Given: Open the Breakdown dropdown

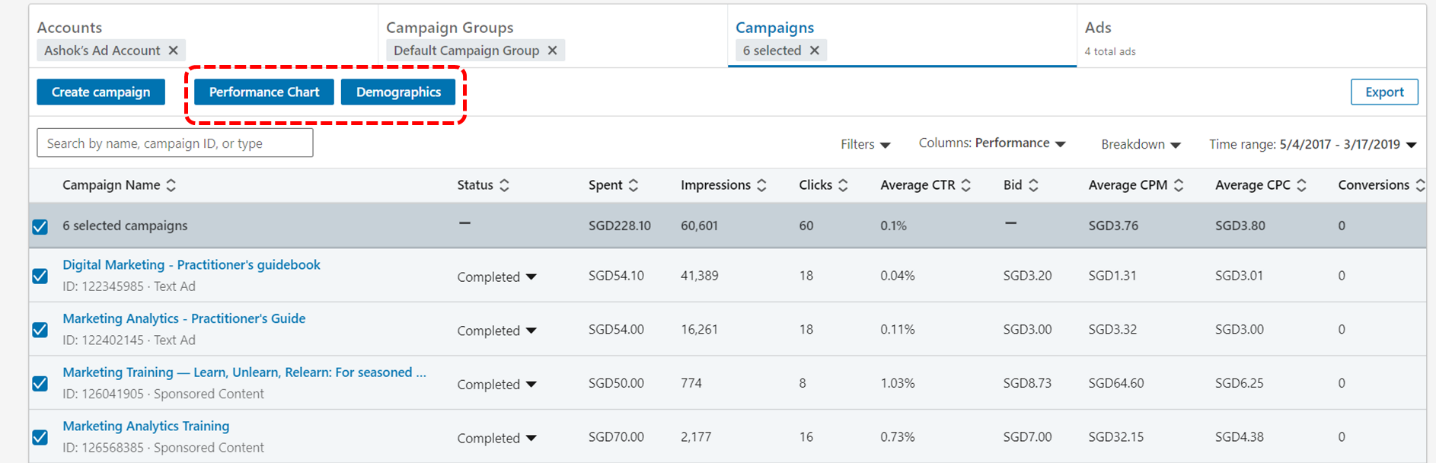Looking at the screenshot, I should (x=1141, y=144).
